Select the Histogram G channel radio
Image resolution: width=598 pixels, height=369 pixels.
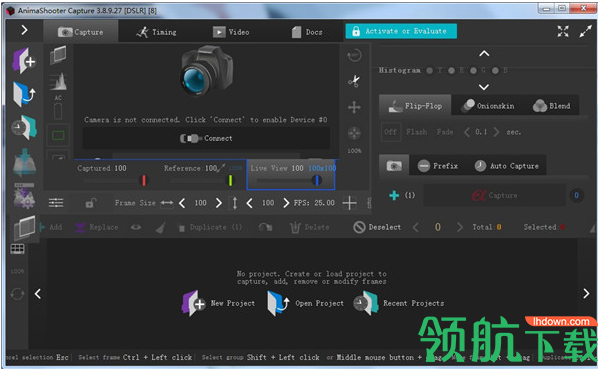(473, 71)
